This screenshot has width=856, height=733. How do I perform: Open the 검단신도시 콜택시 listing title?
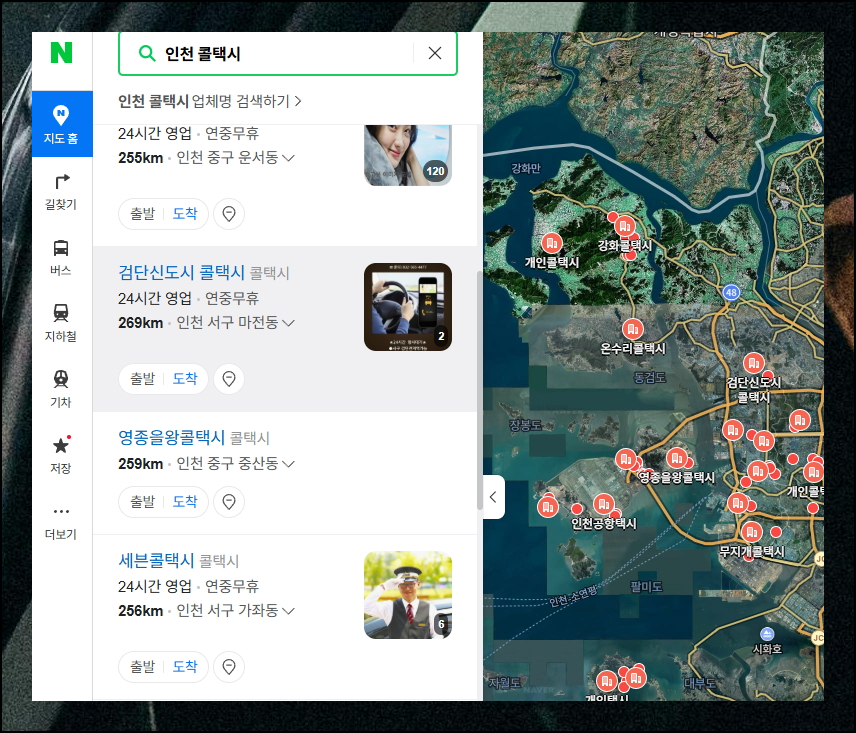181,272
